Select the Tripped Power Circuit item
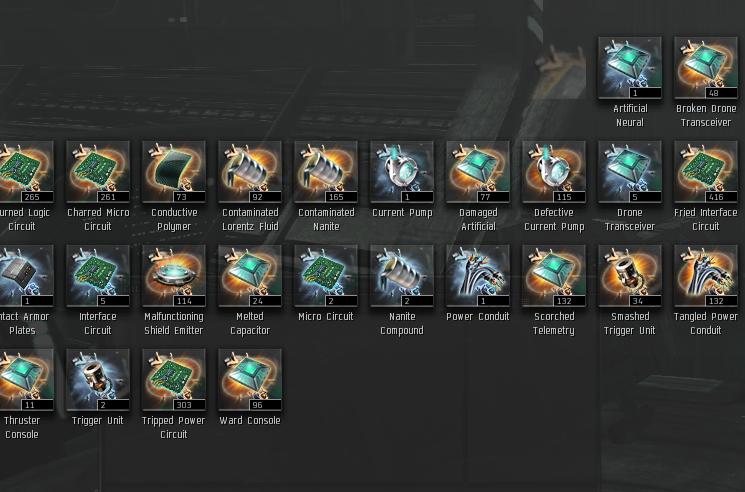The image size is (745, 492). tap(174, 379)
